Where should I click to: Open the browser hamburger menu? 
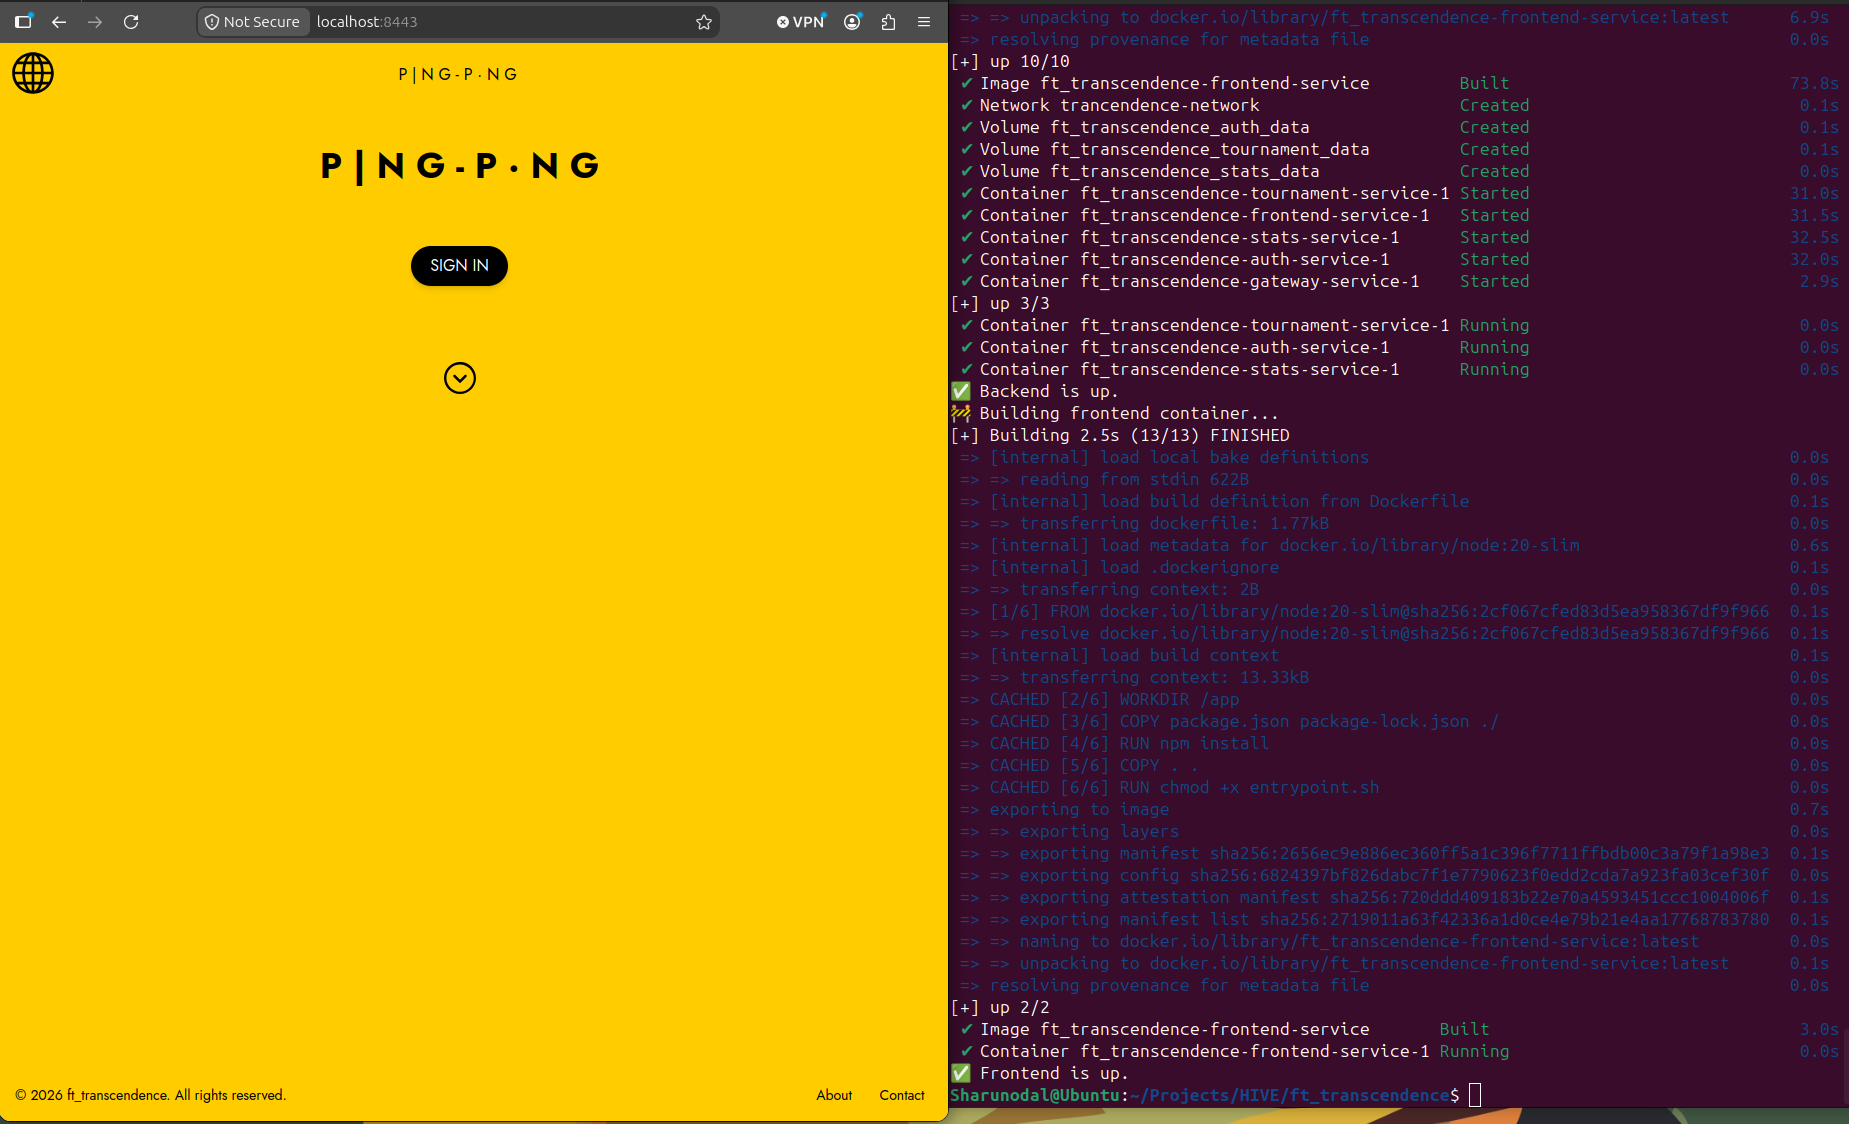point(924,22)
